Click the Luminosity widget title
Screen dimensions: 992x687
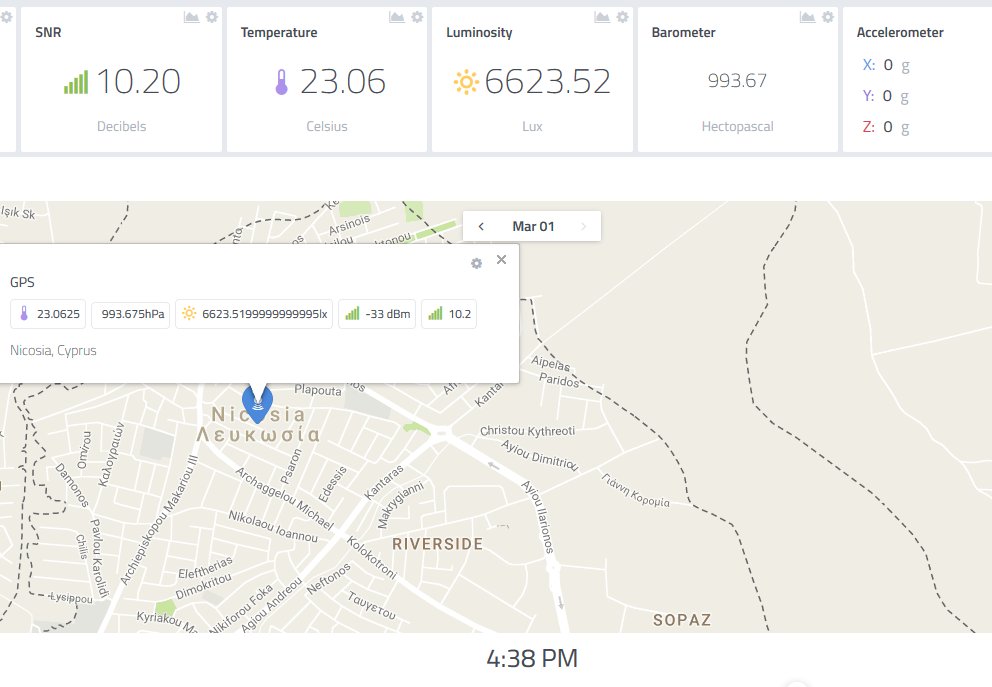coord(479,32)
